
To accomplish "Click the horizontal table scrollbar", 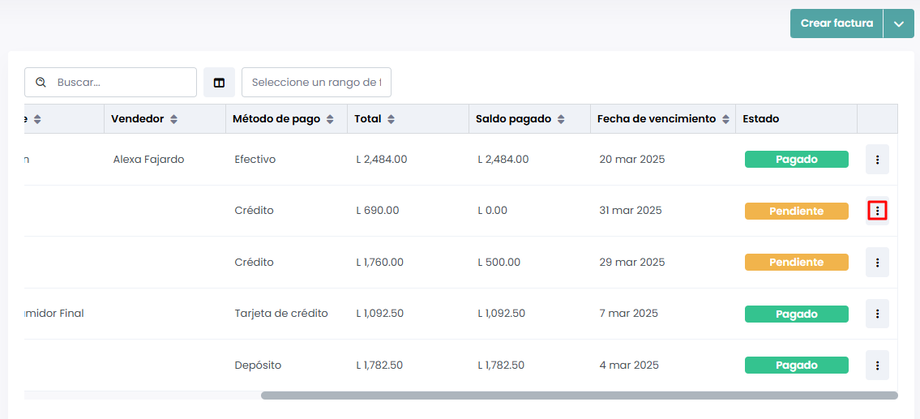I will click(565, 396).
